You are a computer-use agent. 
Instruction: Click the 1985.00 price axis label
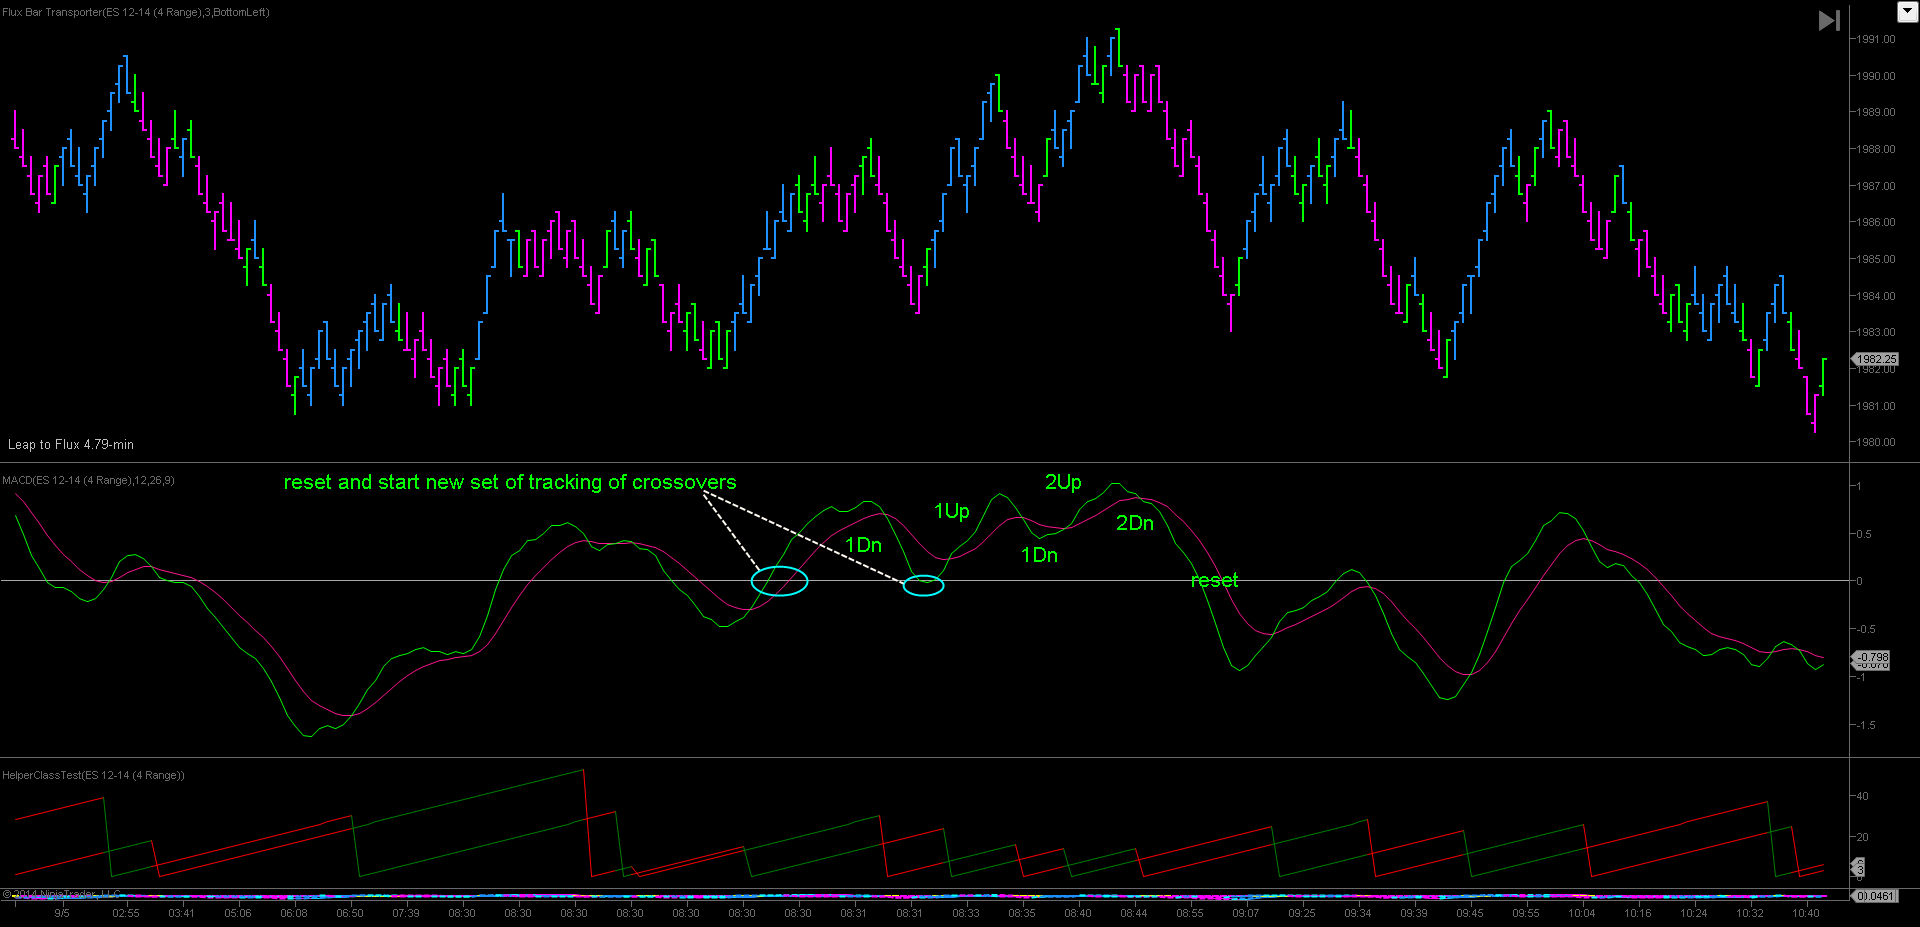point(1877,259)
